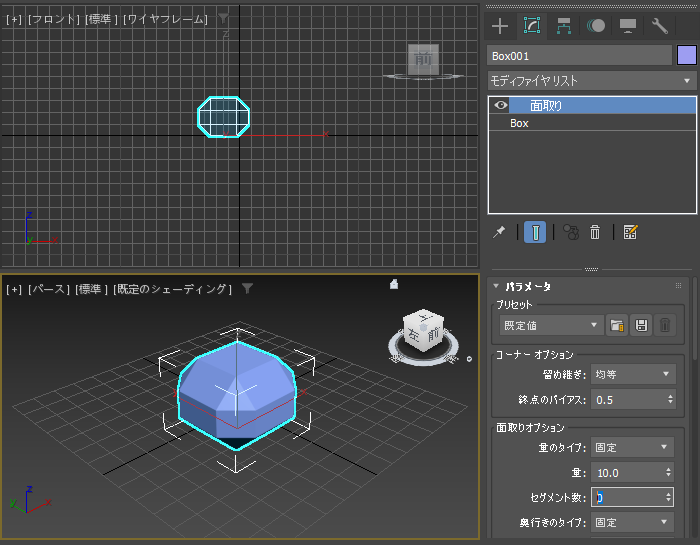Click the filter icon in perspective viewport
The height and width of the screenshot is (545, 700).
coord(247,289)
